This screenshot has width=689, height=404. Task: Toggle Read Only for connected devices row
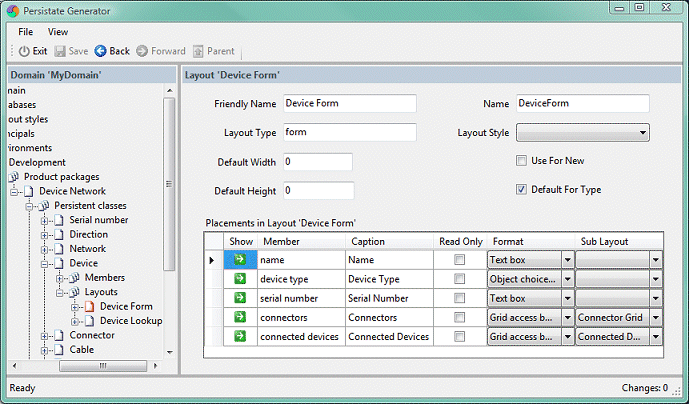point(460,336)
